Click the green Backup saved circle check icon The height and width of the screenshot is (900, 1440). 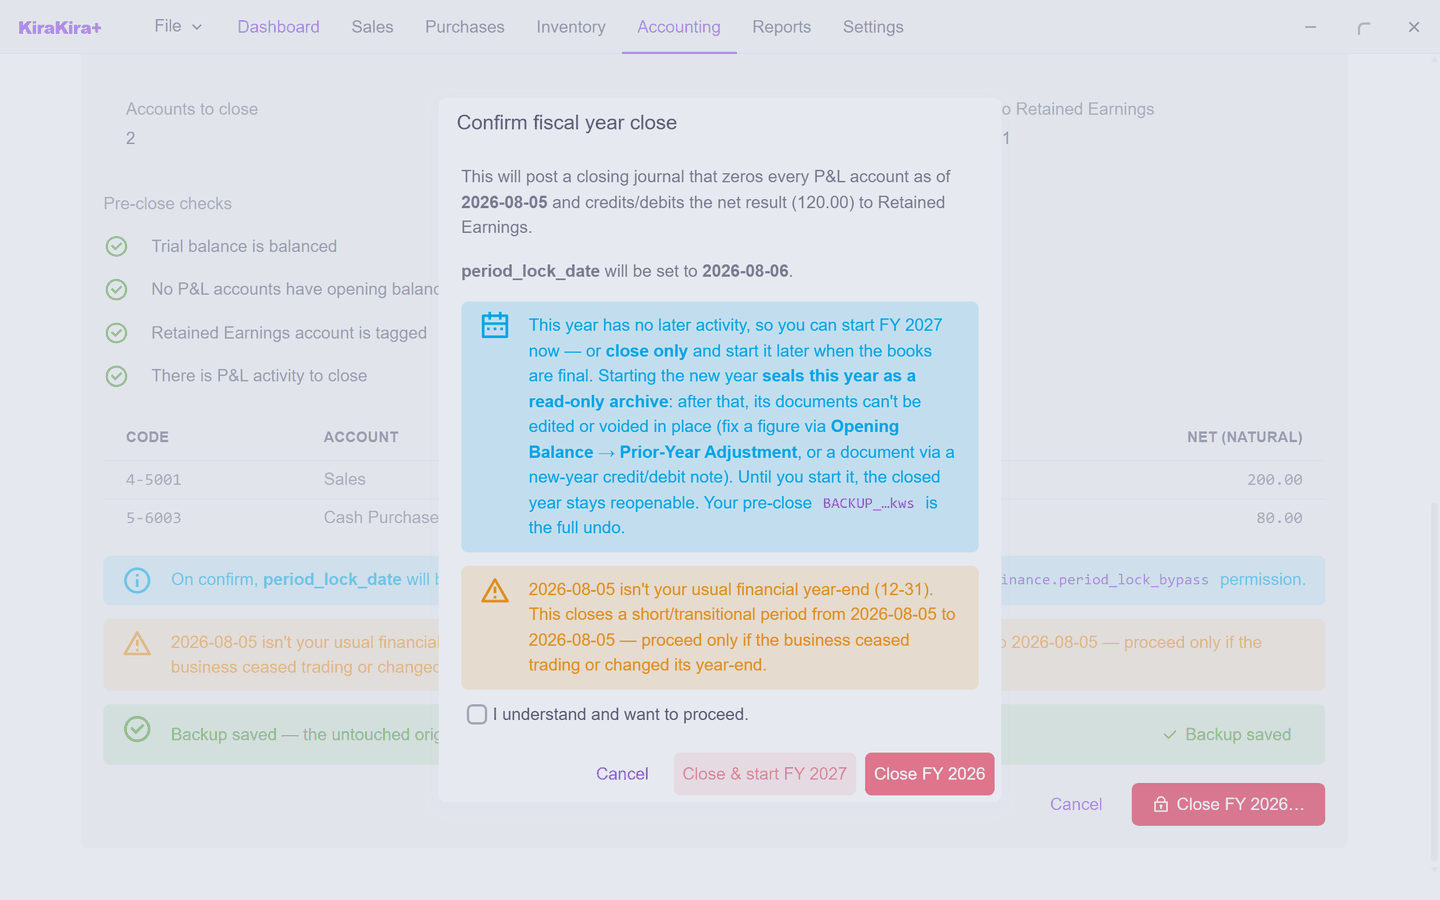137,729
